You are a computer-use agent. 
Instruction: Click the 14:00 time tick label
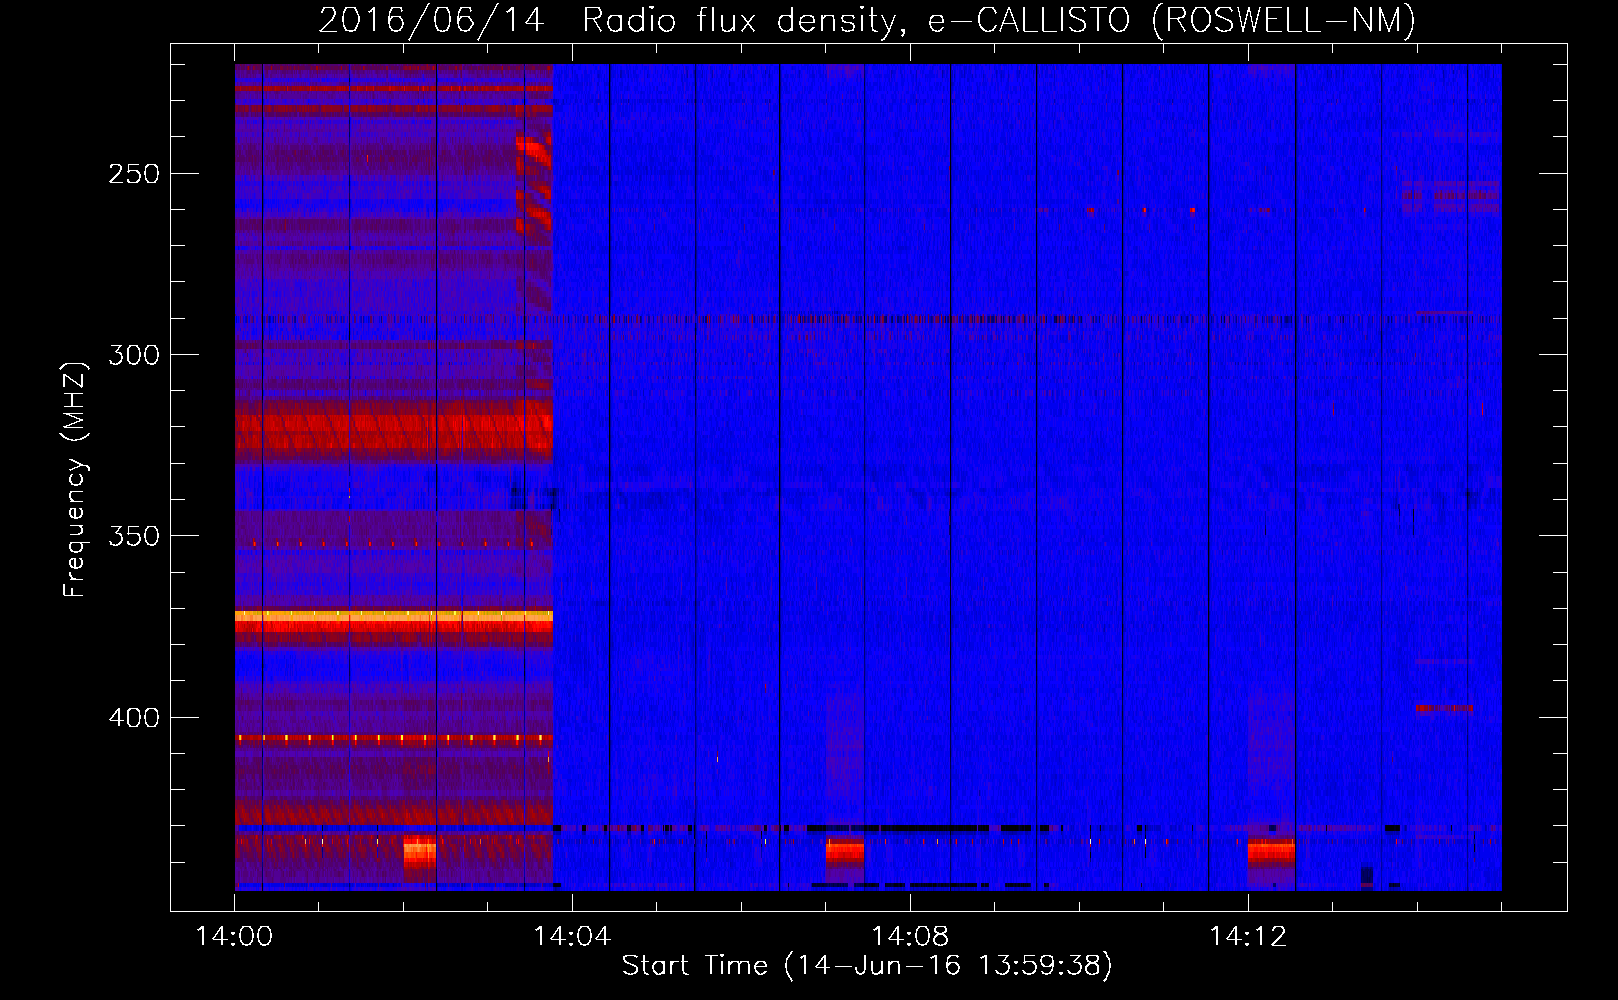tap(234, 937)
